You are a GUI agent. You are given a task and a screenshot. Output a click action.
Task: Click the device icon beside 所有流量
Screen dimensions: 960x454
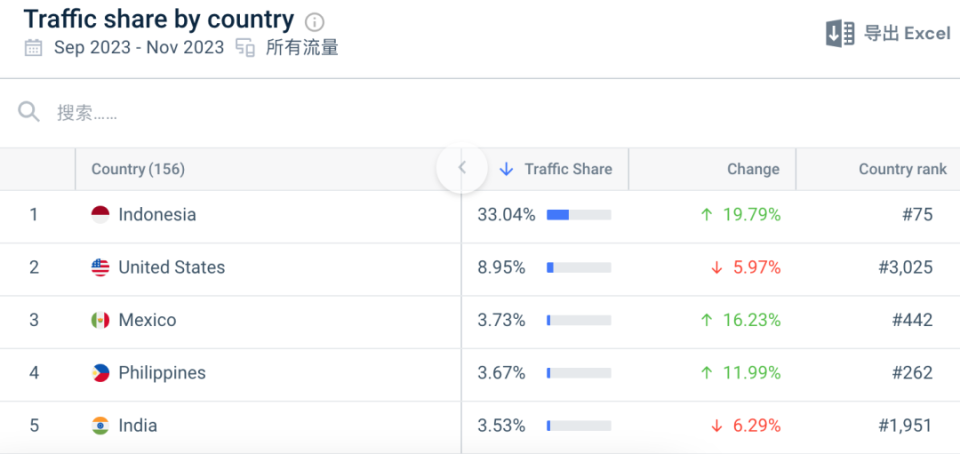[x=245, y=47]
